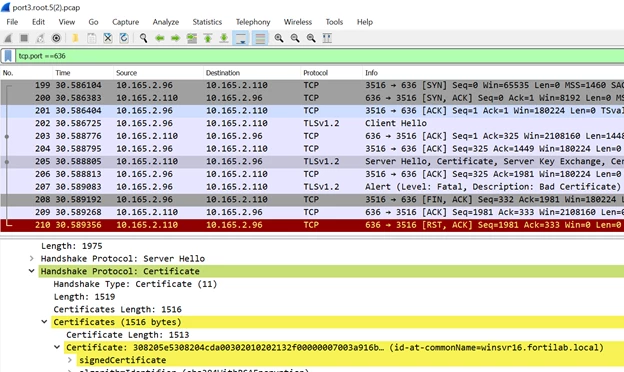This screenshot has height=372, width=624.
Task: Select packet 205 Server Hello, Certificate row
Action: [312, 162]
